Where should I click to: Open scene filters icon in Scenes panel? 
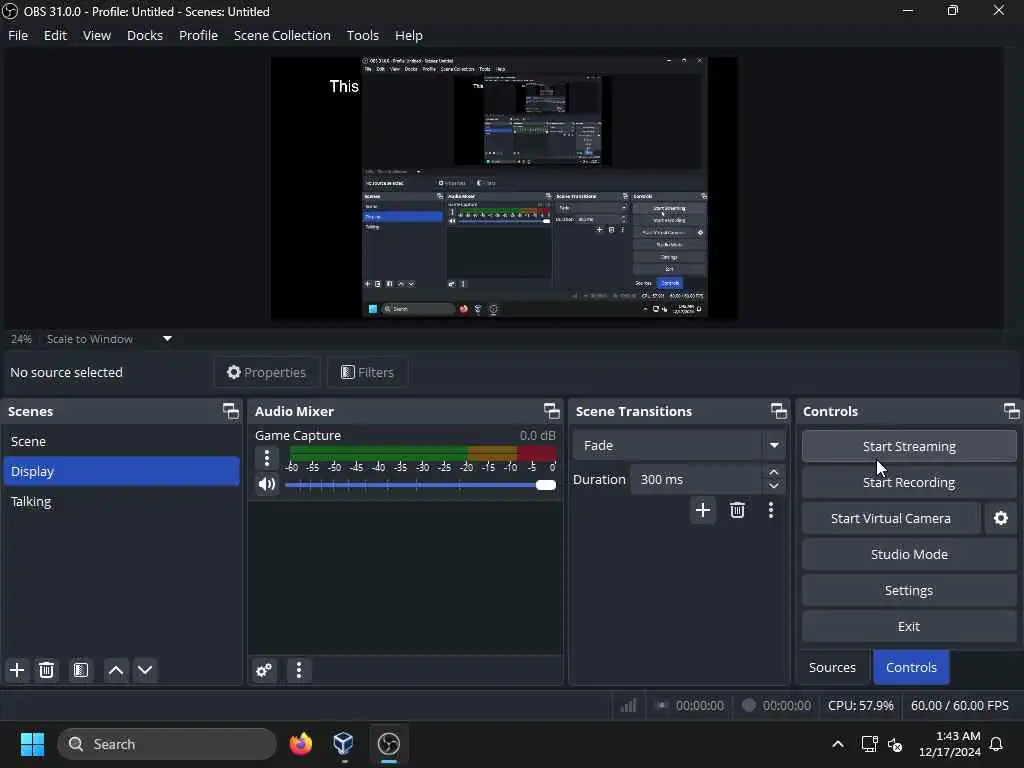click(x=81, y=670)
